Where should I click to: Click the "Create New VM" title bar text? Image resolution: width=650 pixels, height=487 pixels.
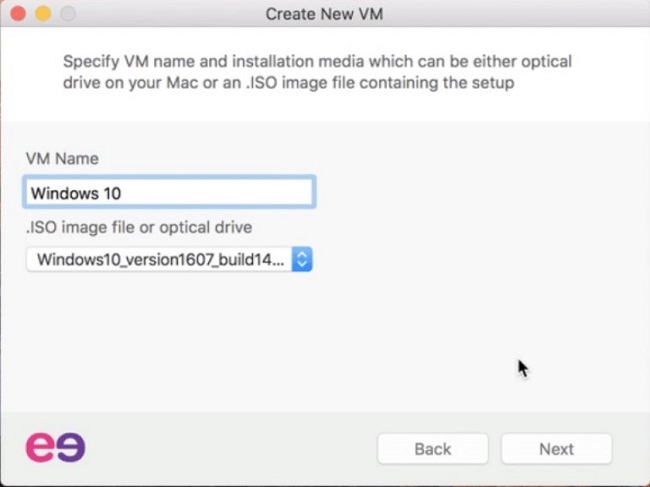324,14
